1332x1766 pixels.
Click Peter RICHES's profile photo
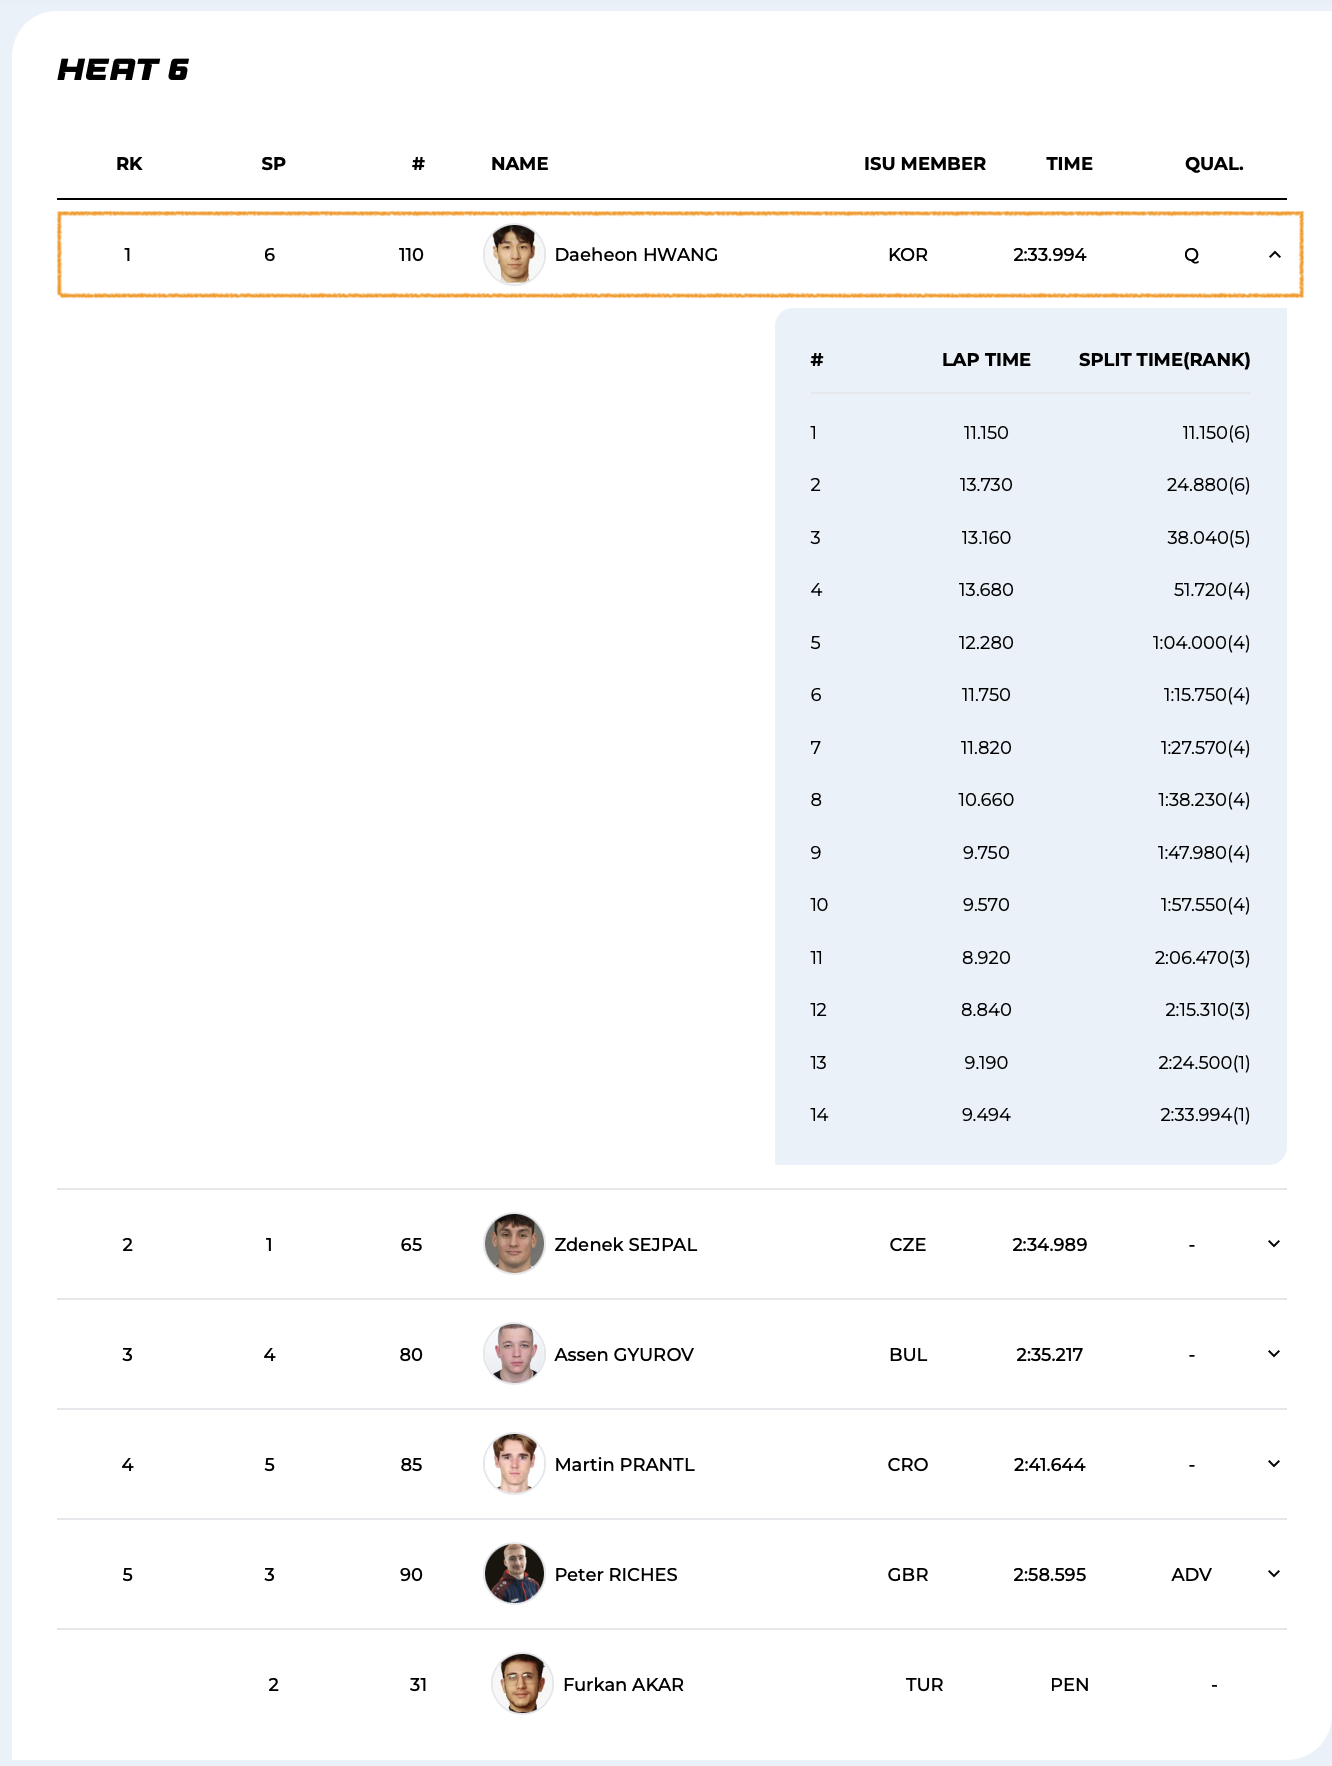click(514, 1574)
